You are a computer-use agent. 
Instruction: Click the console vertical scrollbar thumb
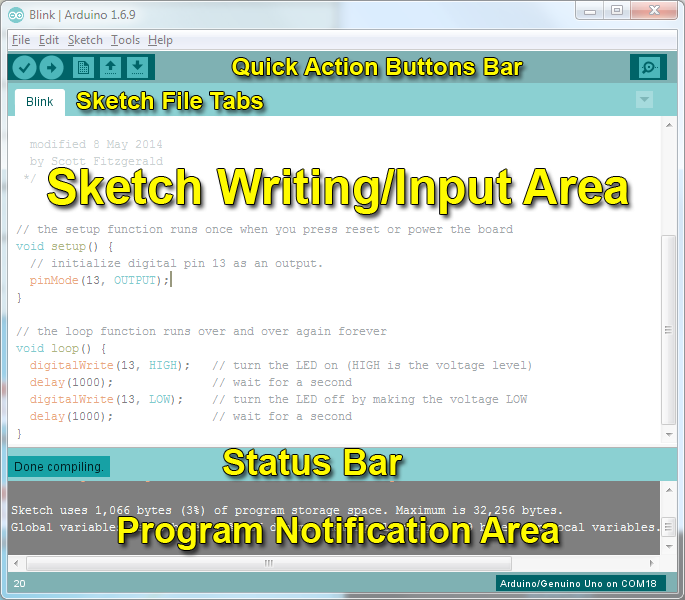[x=668, y=527]
